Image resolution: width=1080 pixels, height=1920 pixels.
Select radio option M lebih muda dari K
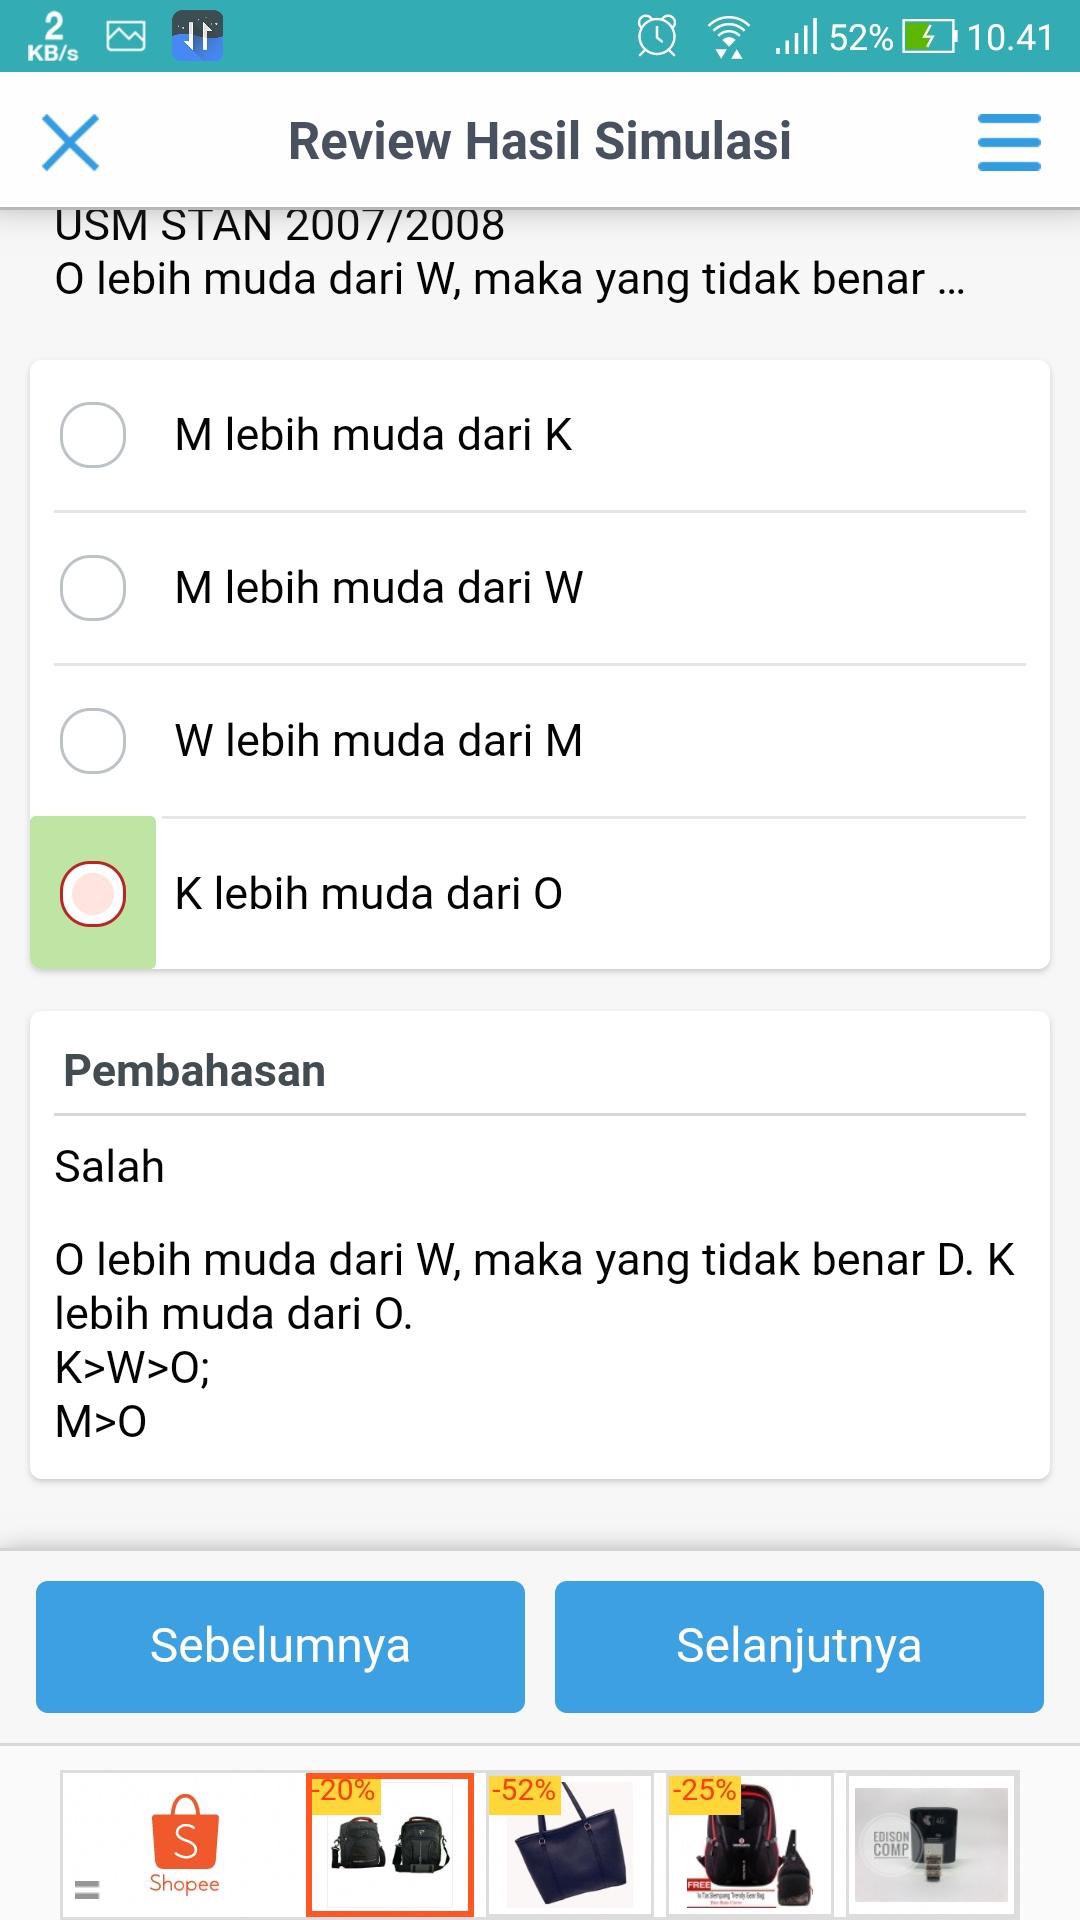(93, 435)
